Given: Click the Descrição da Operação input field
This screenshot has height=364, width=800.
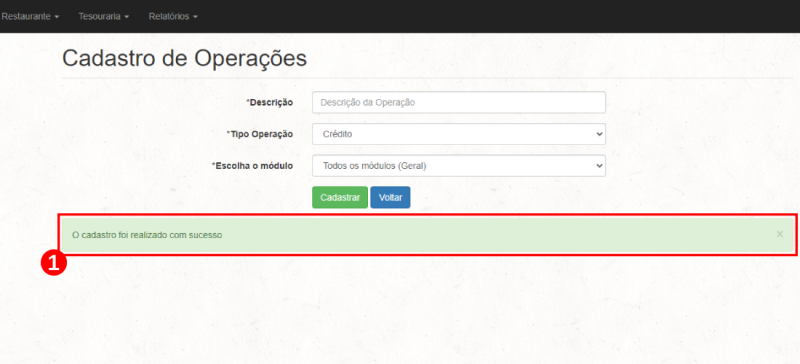Looking at the screenshot, I should (459, 102).
